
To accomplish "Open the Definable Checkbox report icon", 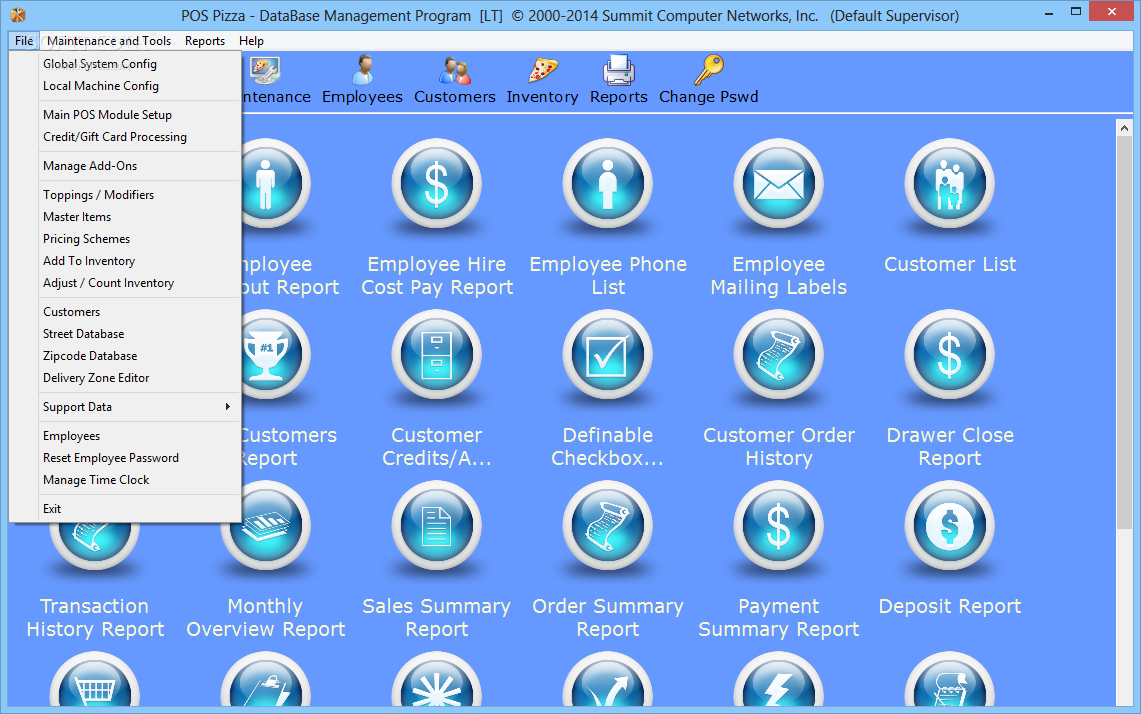I will (x=608, y=354).
